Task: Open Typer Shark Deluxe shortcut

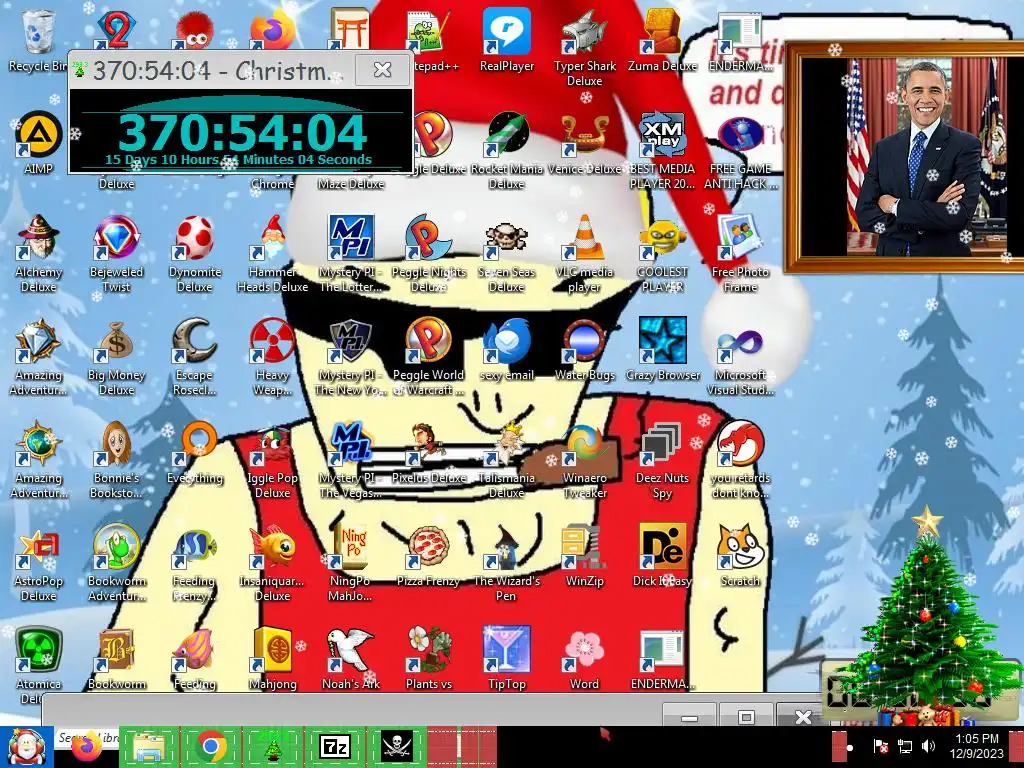Action: pyautogui.click(x=584, y=48)
